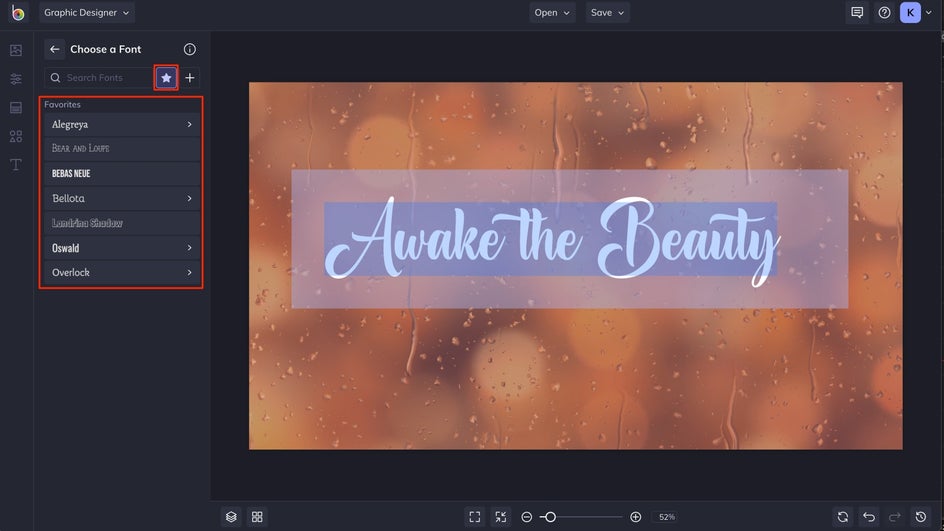Expand Bellota font variants chevron
The image size is (944, 531).
[x=189, y=198]
